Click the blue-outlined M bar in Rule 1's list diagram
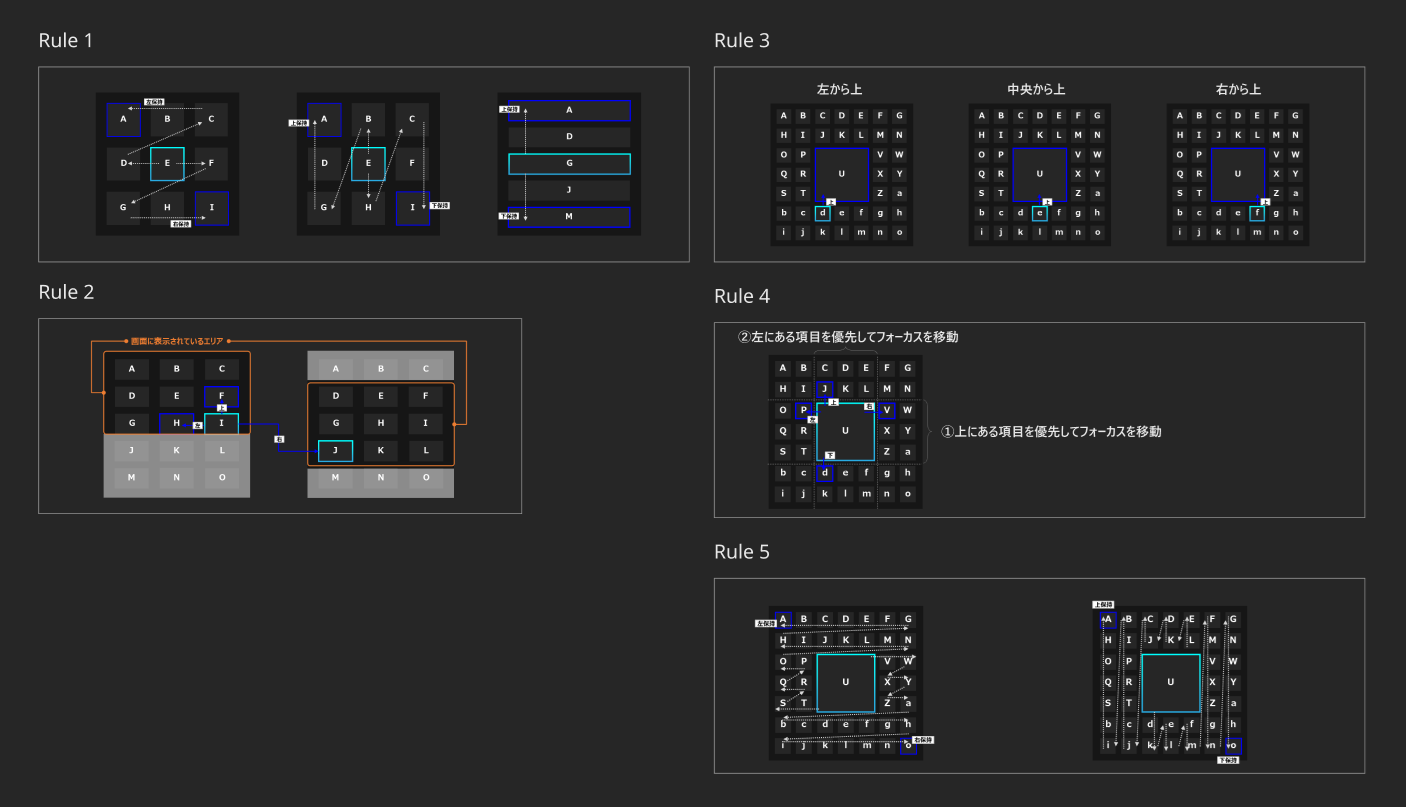This screenshot has height=807, width=1406. pyautogui.click(x=569, y=217)
